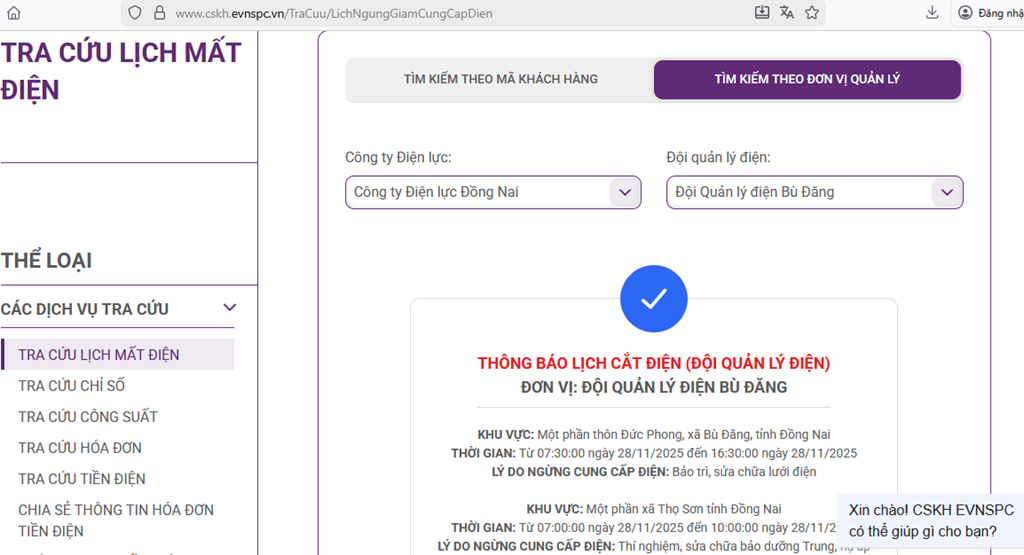1024x555 pixels.
Task: Collapse the Các dịch vụ tra cứu section
Action: click(229, 308)
